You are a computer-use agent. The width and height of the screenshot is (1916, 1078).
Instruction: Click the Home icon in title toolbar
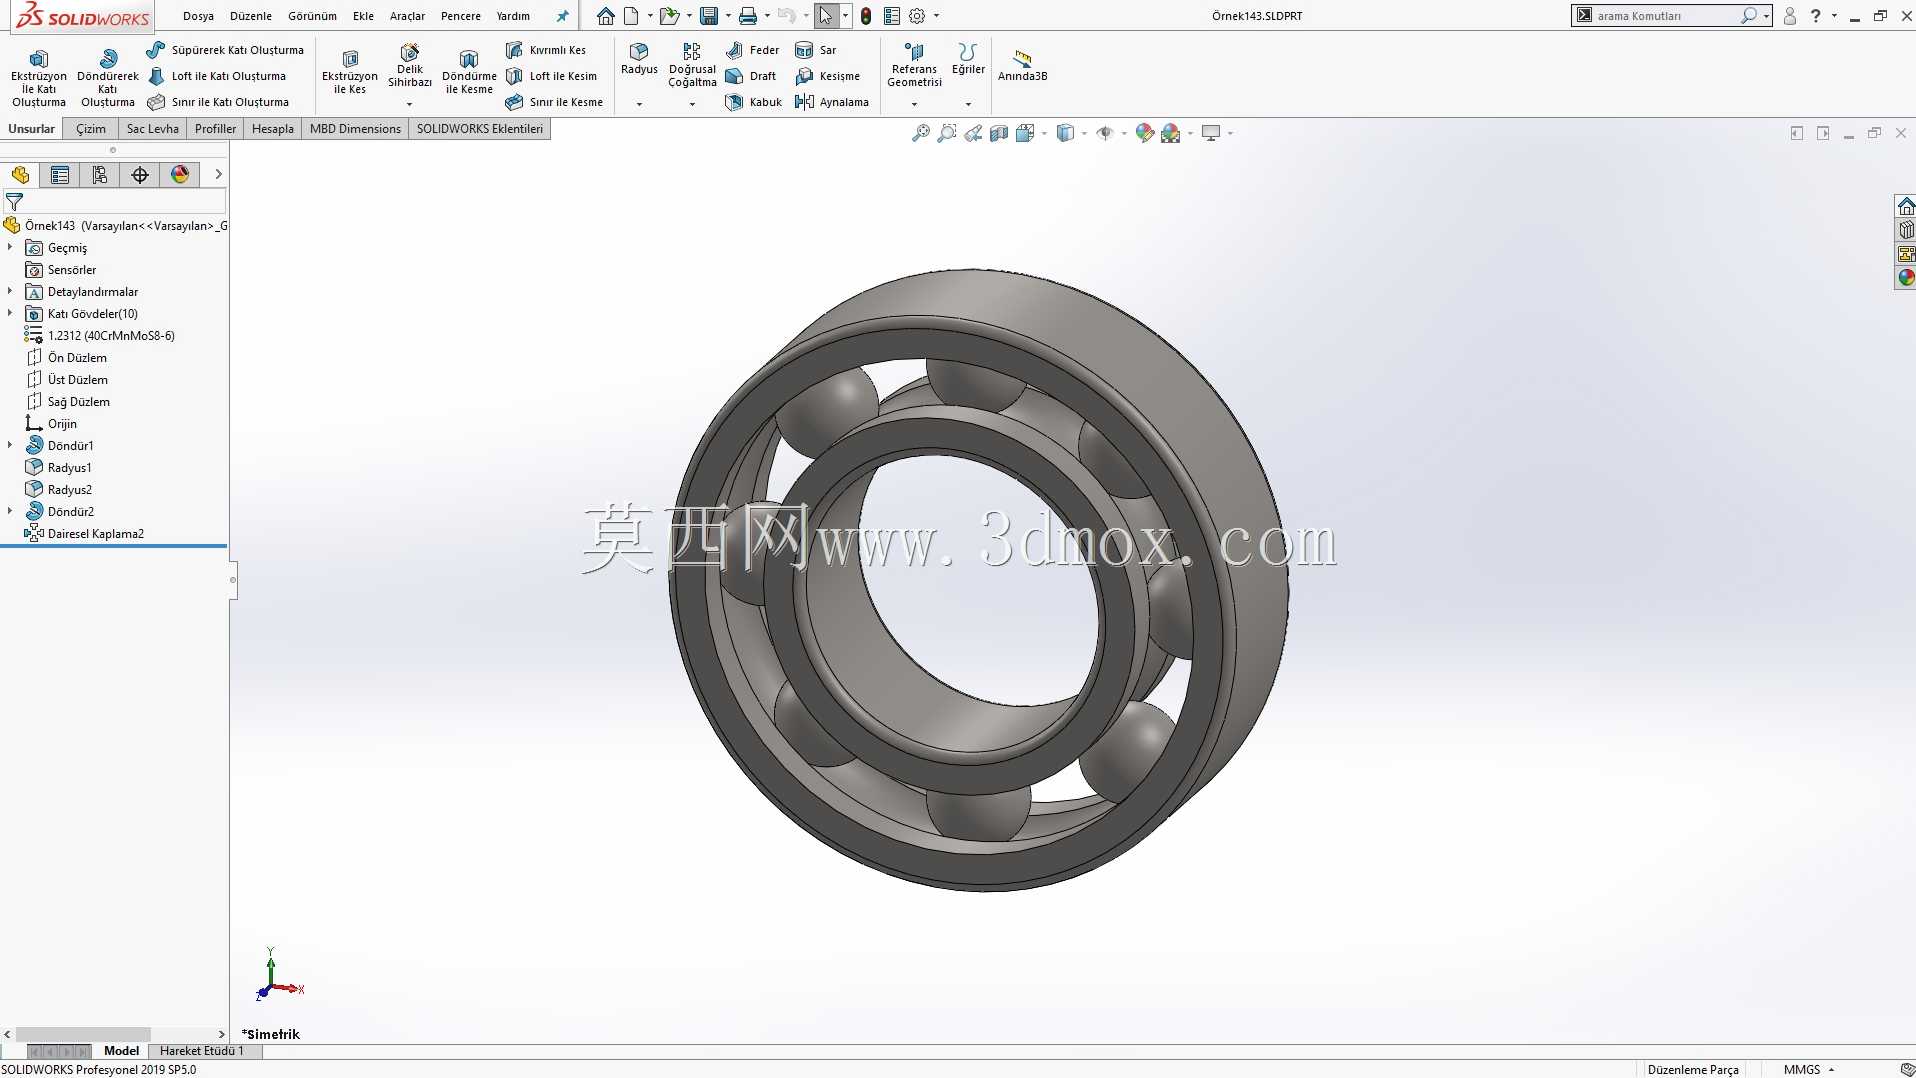point(605,16)
